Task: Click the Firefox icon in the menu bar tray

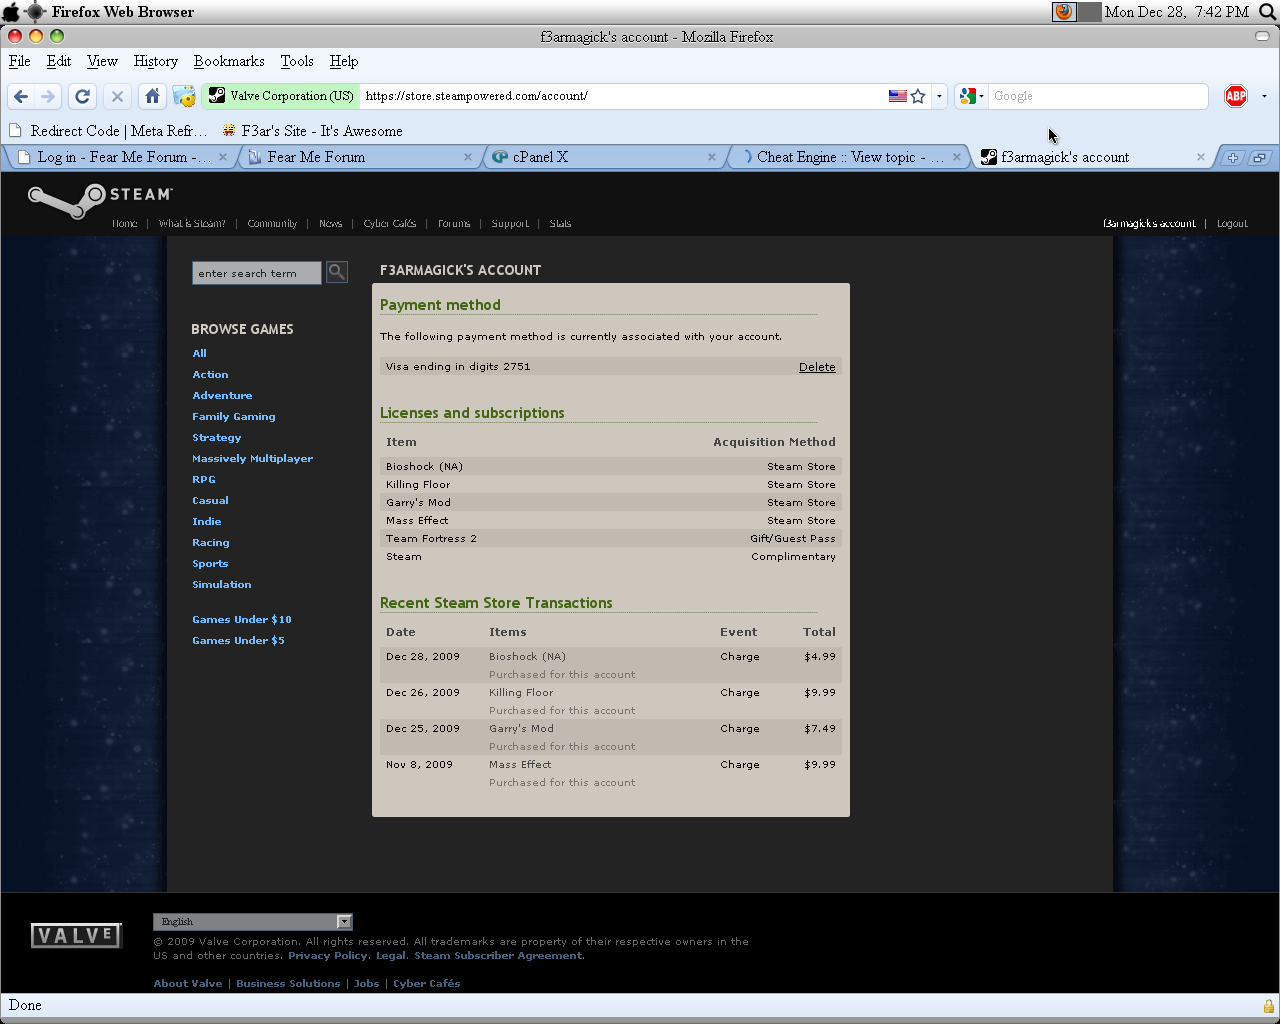Action: (x=1064, y=12)
